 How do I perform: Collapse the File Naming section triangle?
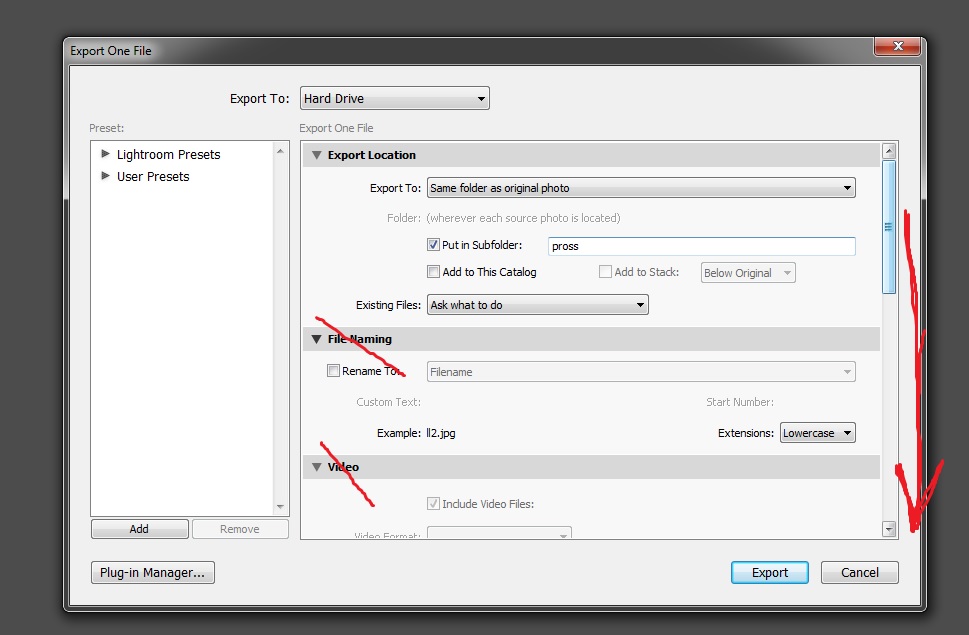point(316,339)
